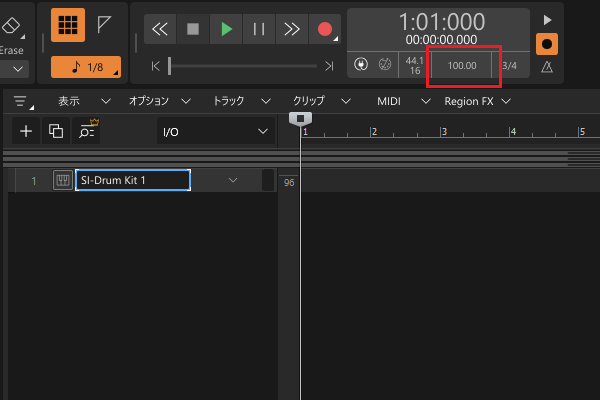
Task: Click the 3/4 time signature
Action: click(x=509, y=66)
